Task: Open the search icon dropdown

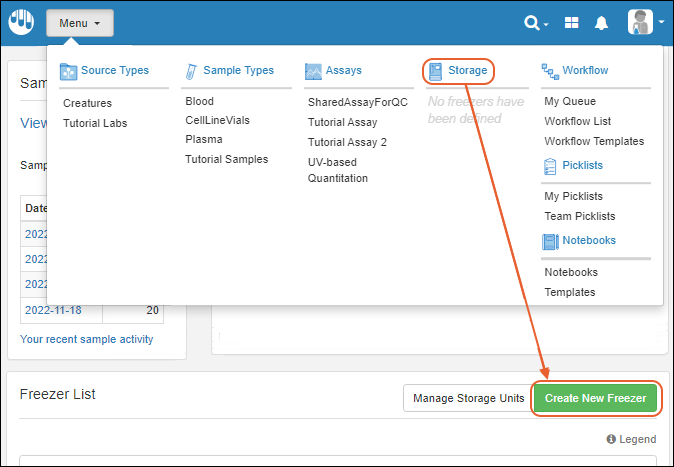Action: point(536,23)
